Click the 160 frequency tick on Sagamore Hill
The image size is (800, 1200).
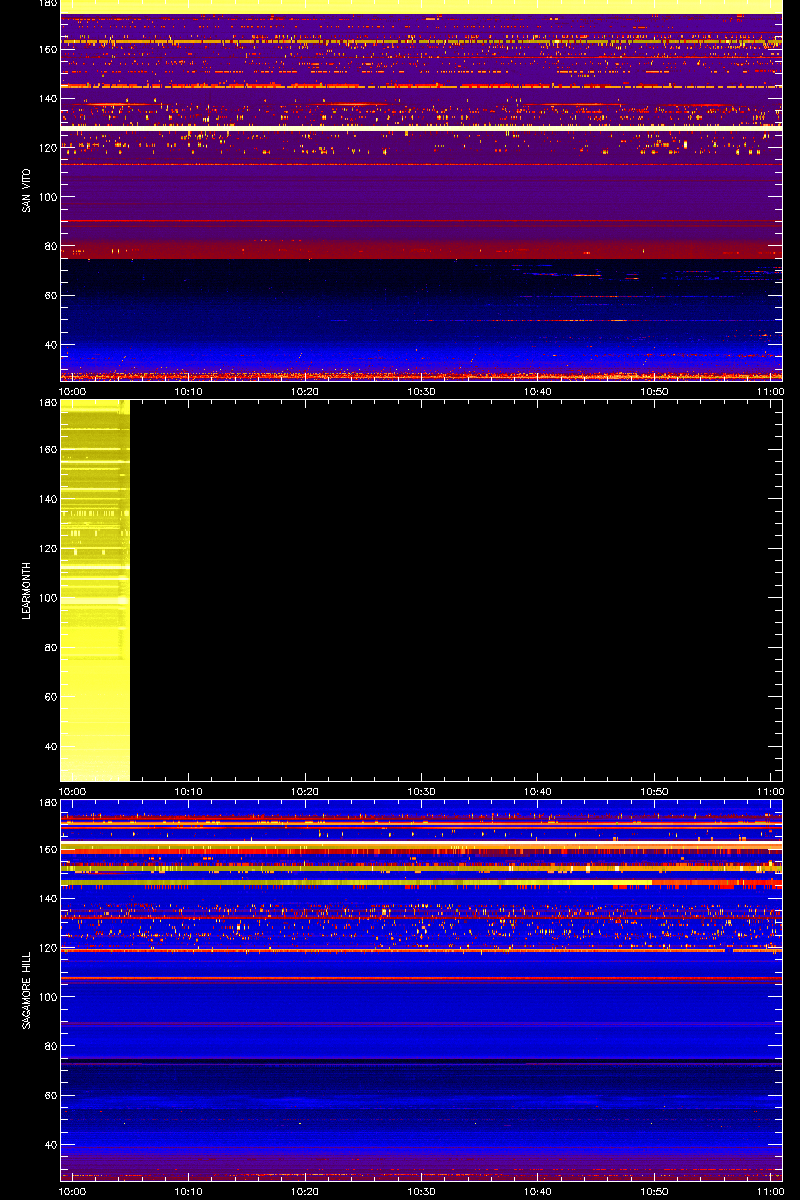coord(47,850)
